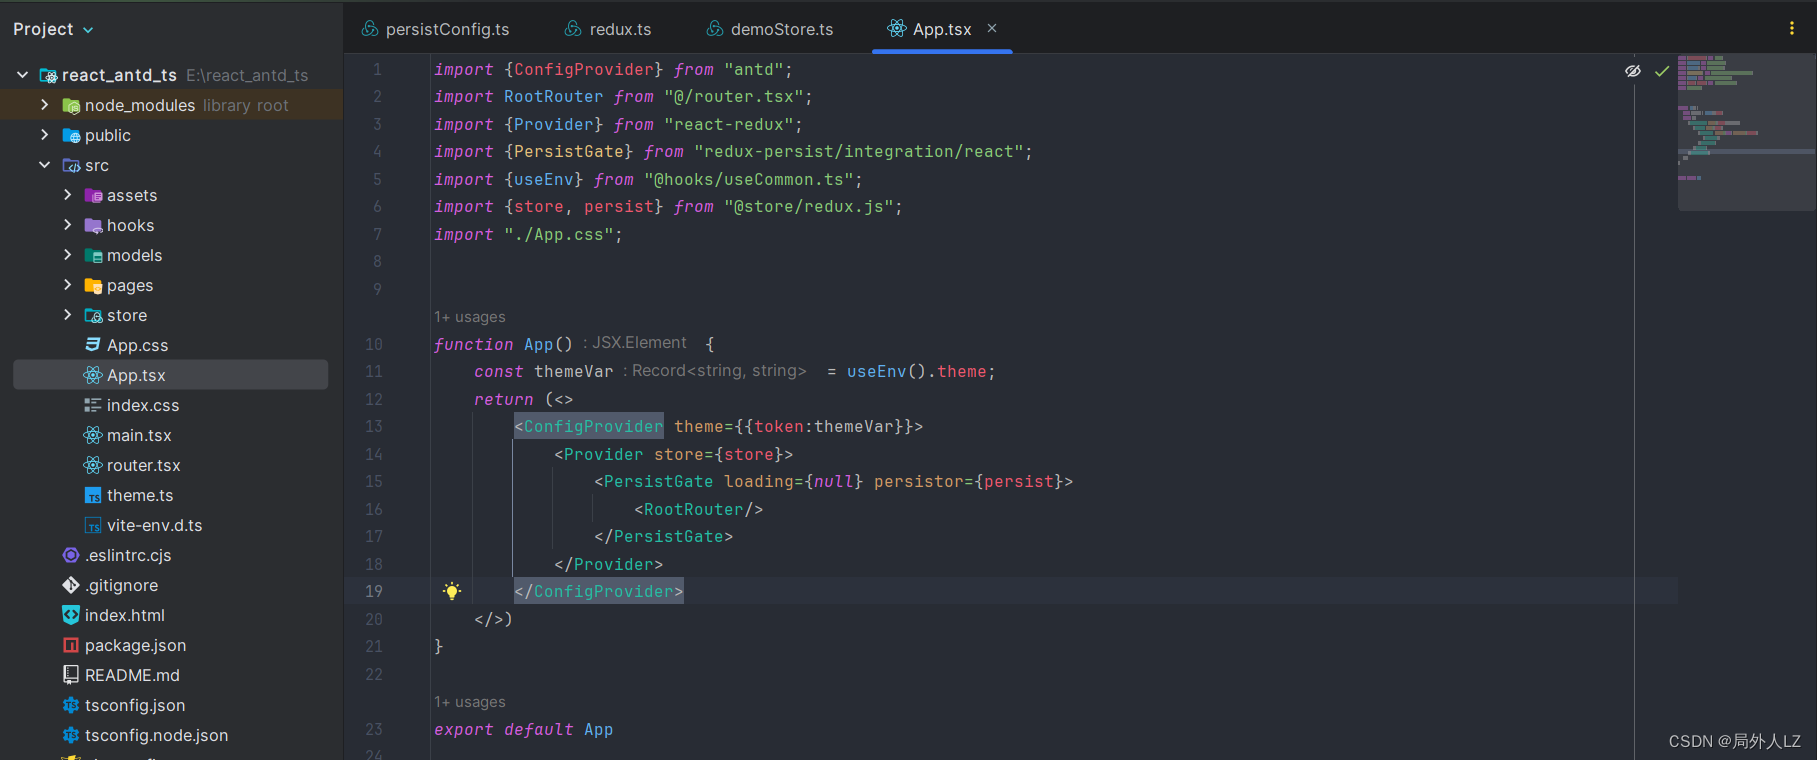The width and height of the screenshot is (1817, 760).
Task: Click the tsconfig.json gear icon
Action: (71, 705)
